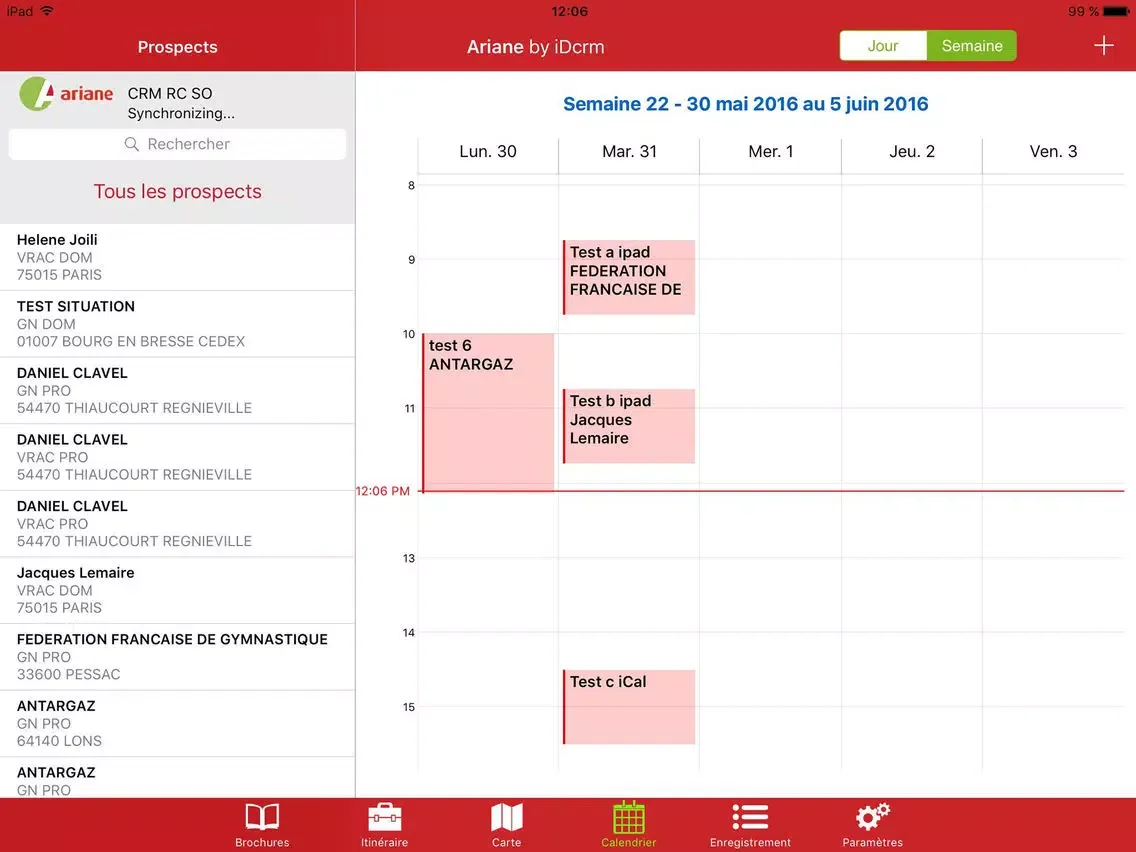Open Jacques Lemaire prospect row
This screenshot has height=852, width=1136.
coord(178,590)
